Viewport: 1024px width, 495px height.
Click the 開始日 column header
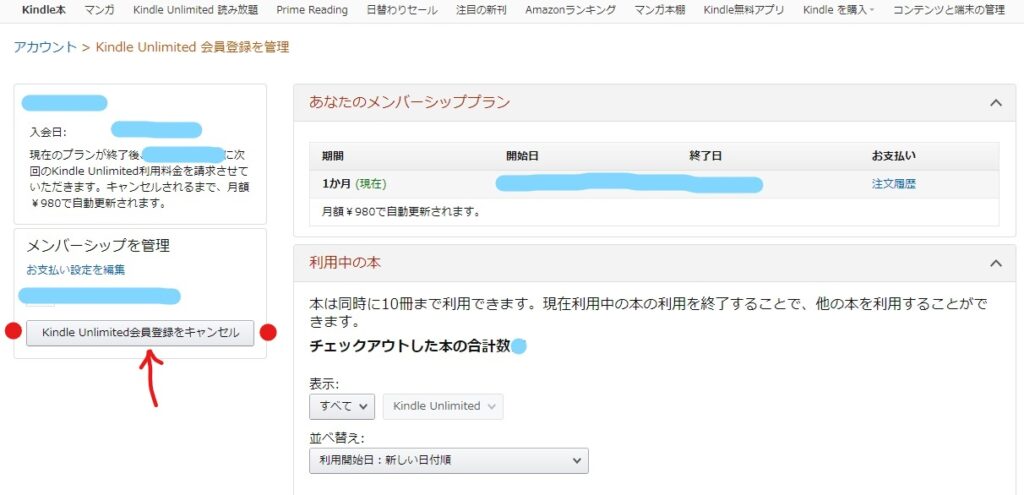click(522, 157)
